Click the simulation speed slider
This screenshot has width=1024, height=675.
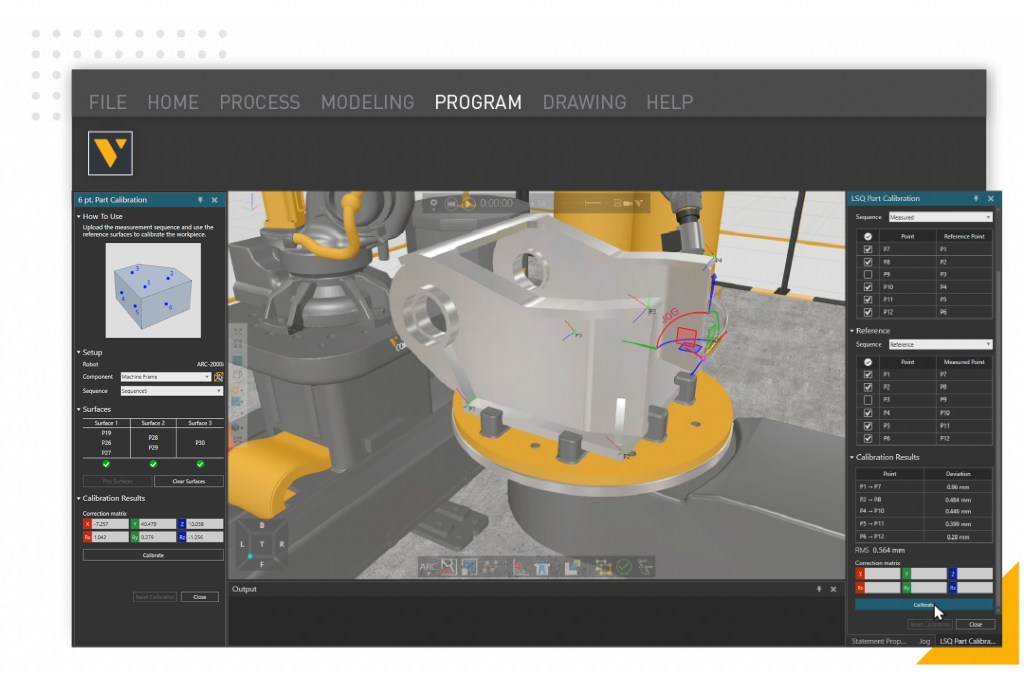pos(584,204)
